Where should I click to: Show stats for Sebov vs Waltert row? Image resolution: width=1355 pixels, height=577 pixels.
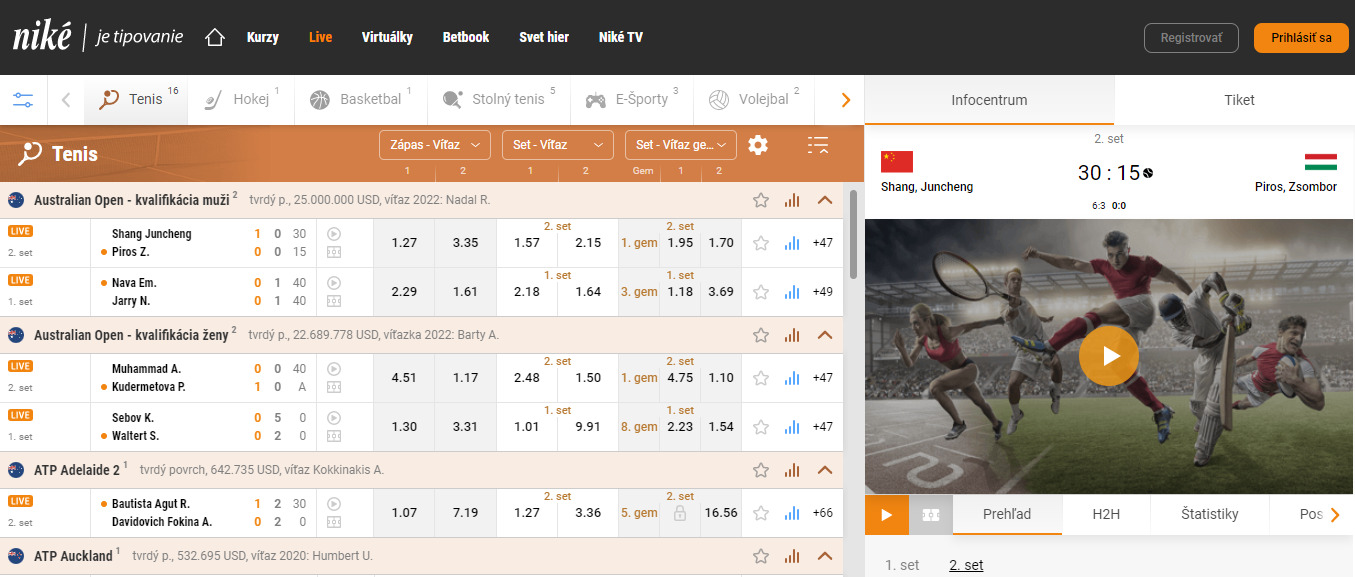point(792,427)
